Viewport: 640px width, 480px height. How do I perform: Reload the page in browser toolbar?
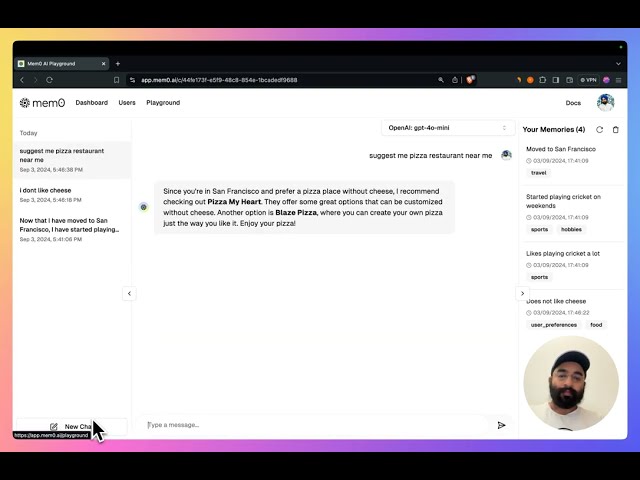[x=49, y=80]
